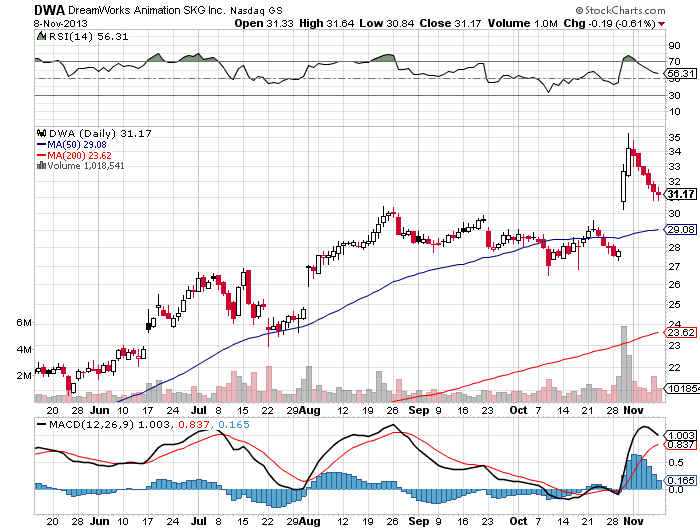Open the StockCharts.com copyright link
The image size is (700, 530).
pos(621,10)
